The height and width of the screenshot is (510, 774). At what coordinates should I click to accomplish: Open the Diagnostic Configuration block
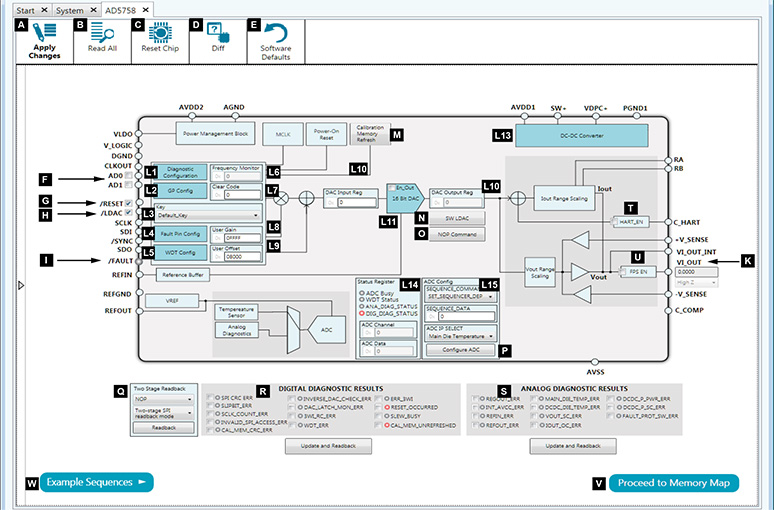tap(180, 172)
